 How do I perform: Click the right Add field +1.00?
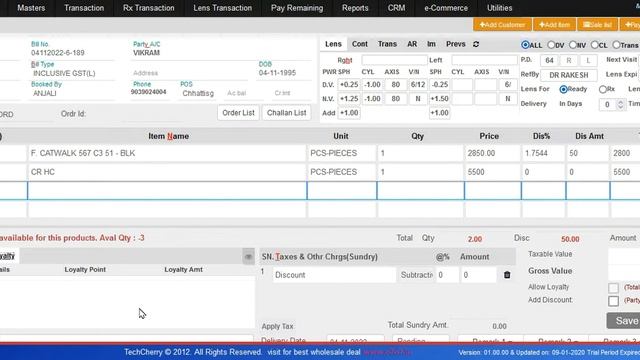point(349,113)
